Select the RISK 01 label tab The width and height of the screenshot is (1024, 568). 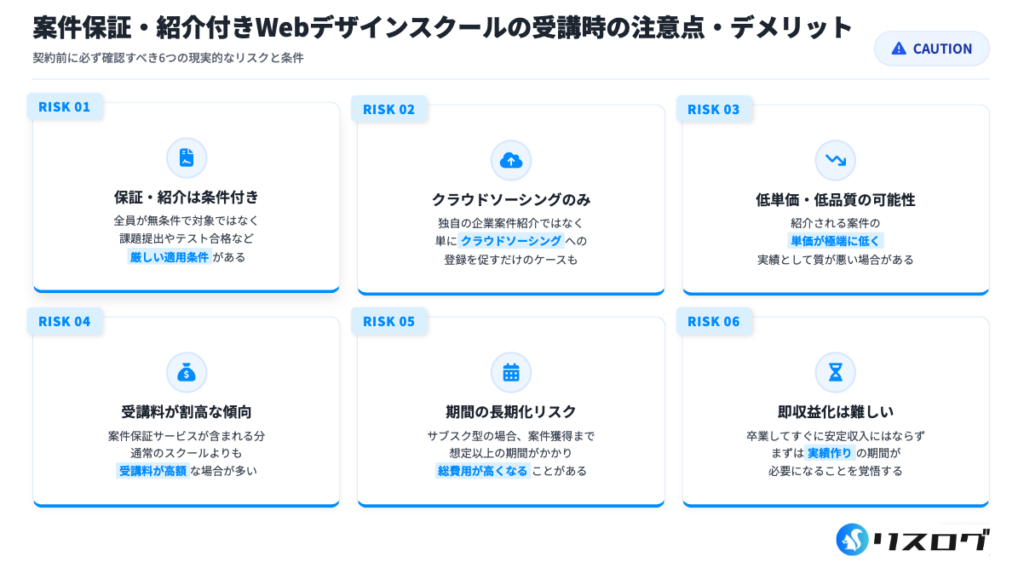[x=65, y=107]
